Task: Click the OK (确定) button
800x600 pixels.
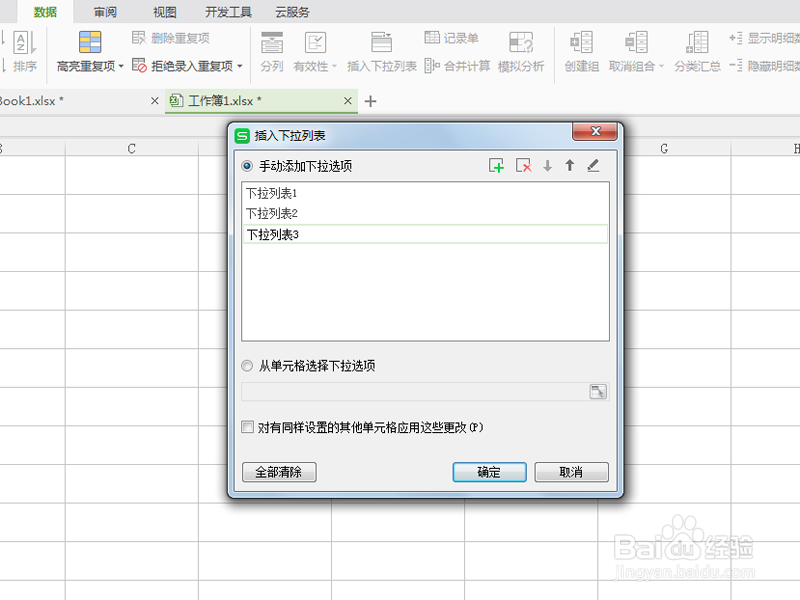Action: 489,472
